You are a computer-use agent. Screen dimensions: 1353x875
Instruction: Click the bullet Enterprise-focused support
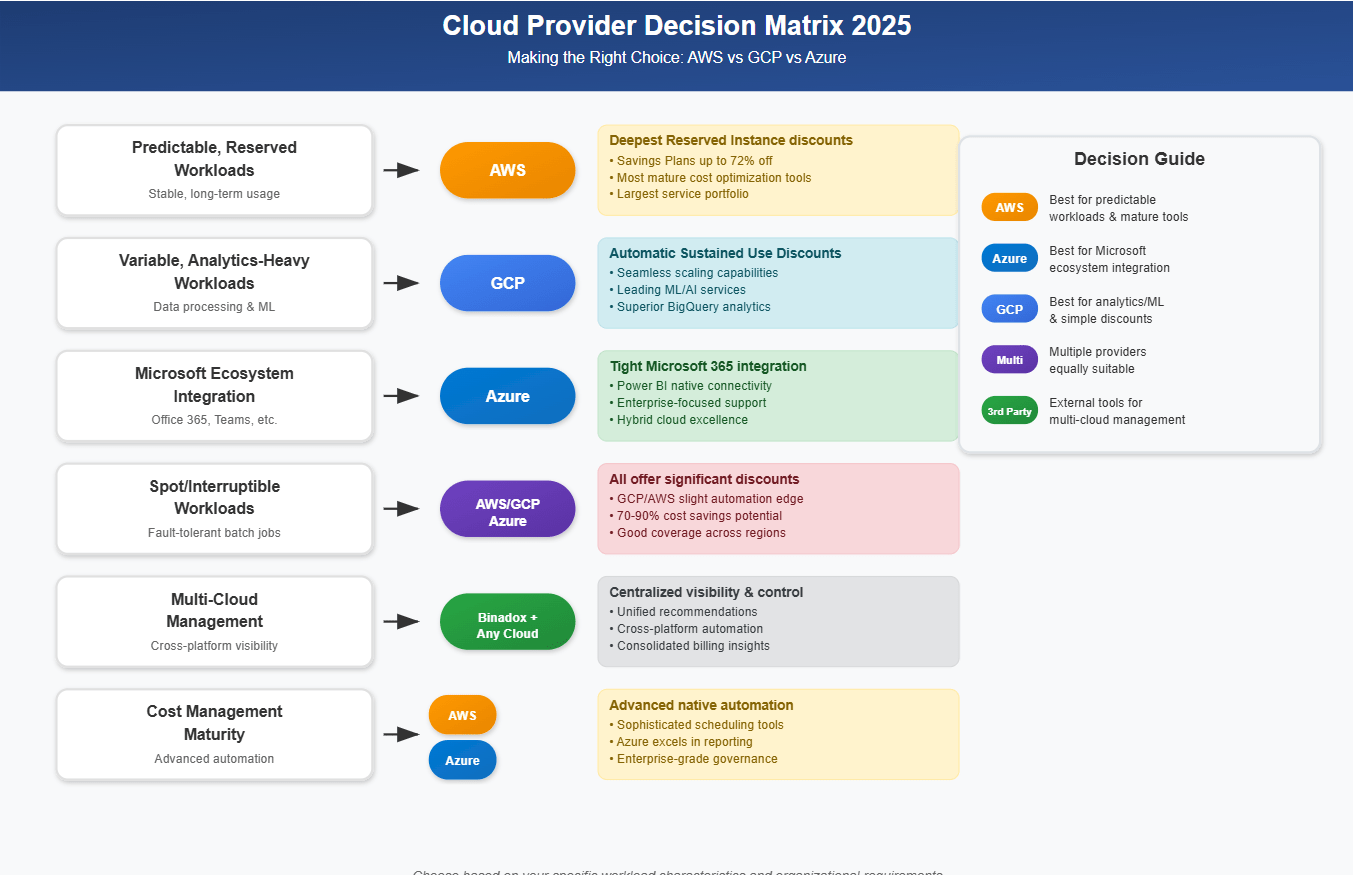point(688,403)
